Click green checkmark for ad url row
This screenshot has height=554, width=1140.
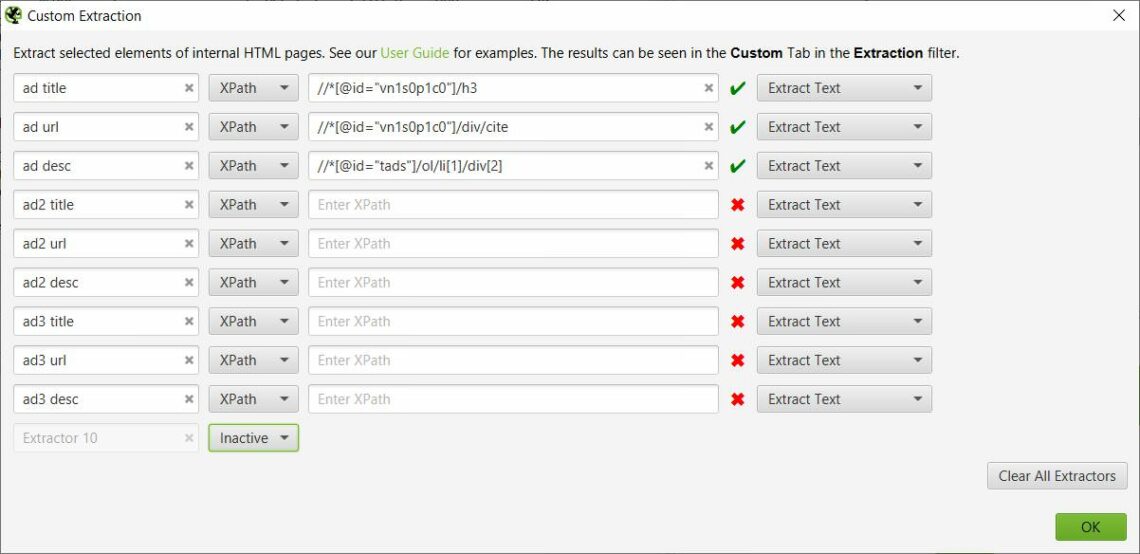click(x=737, y=127)
